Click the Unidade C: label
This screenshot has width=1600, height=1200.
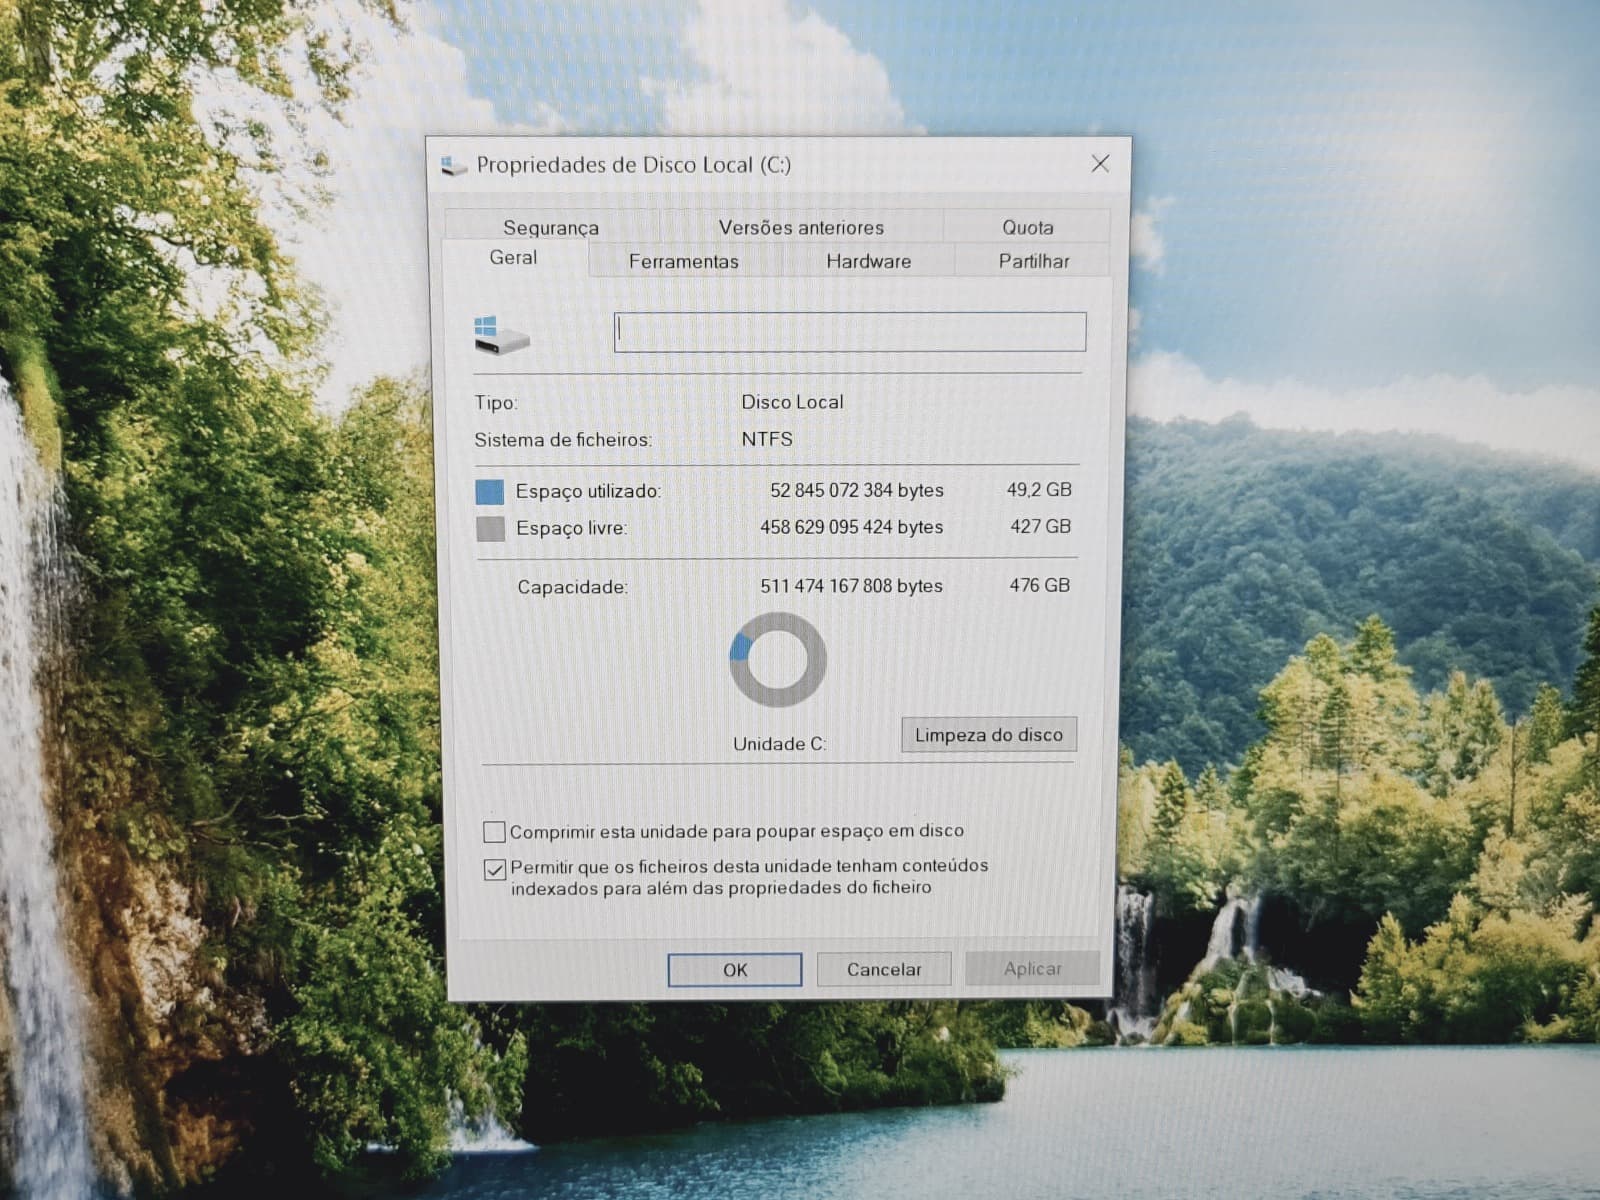pyautogui.click(x=780, y=744)
